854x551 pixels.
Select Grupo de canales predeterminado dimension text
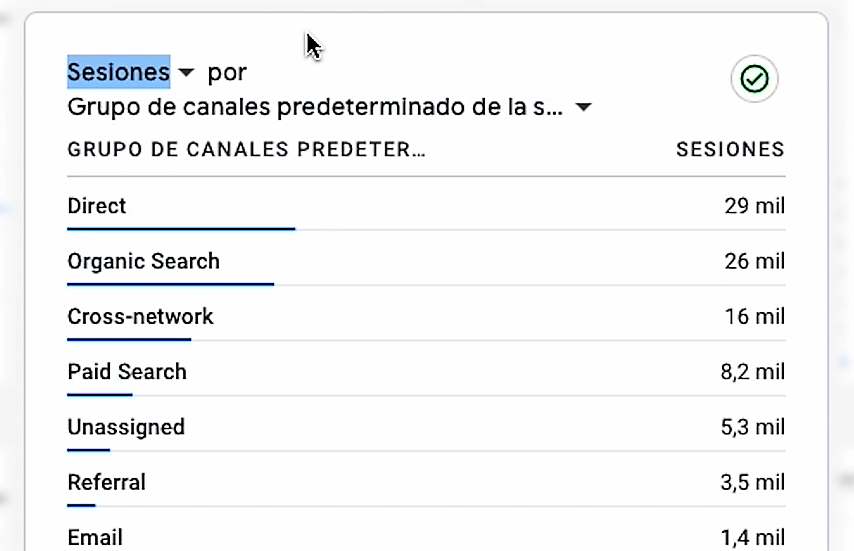click(316, 106)
